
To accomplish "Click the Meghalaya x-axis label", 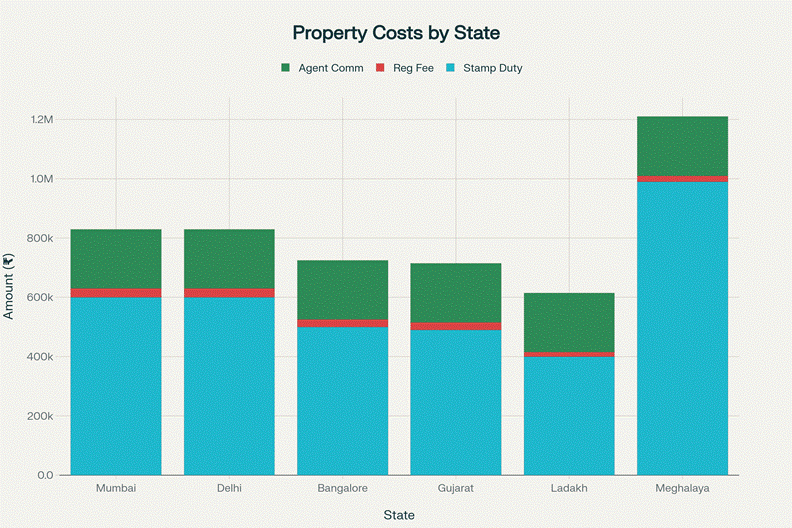I will coord(682,488).
